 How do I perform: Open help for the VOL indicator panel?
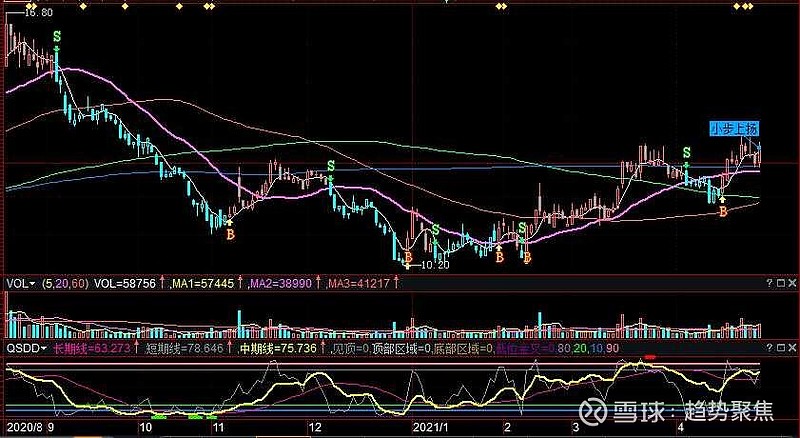click(770, 282)
